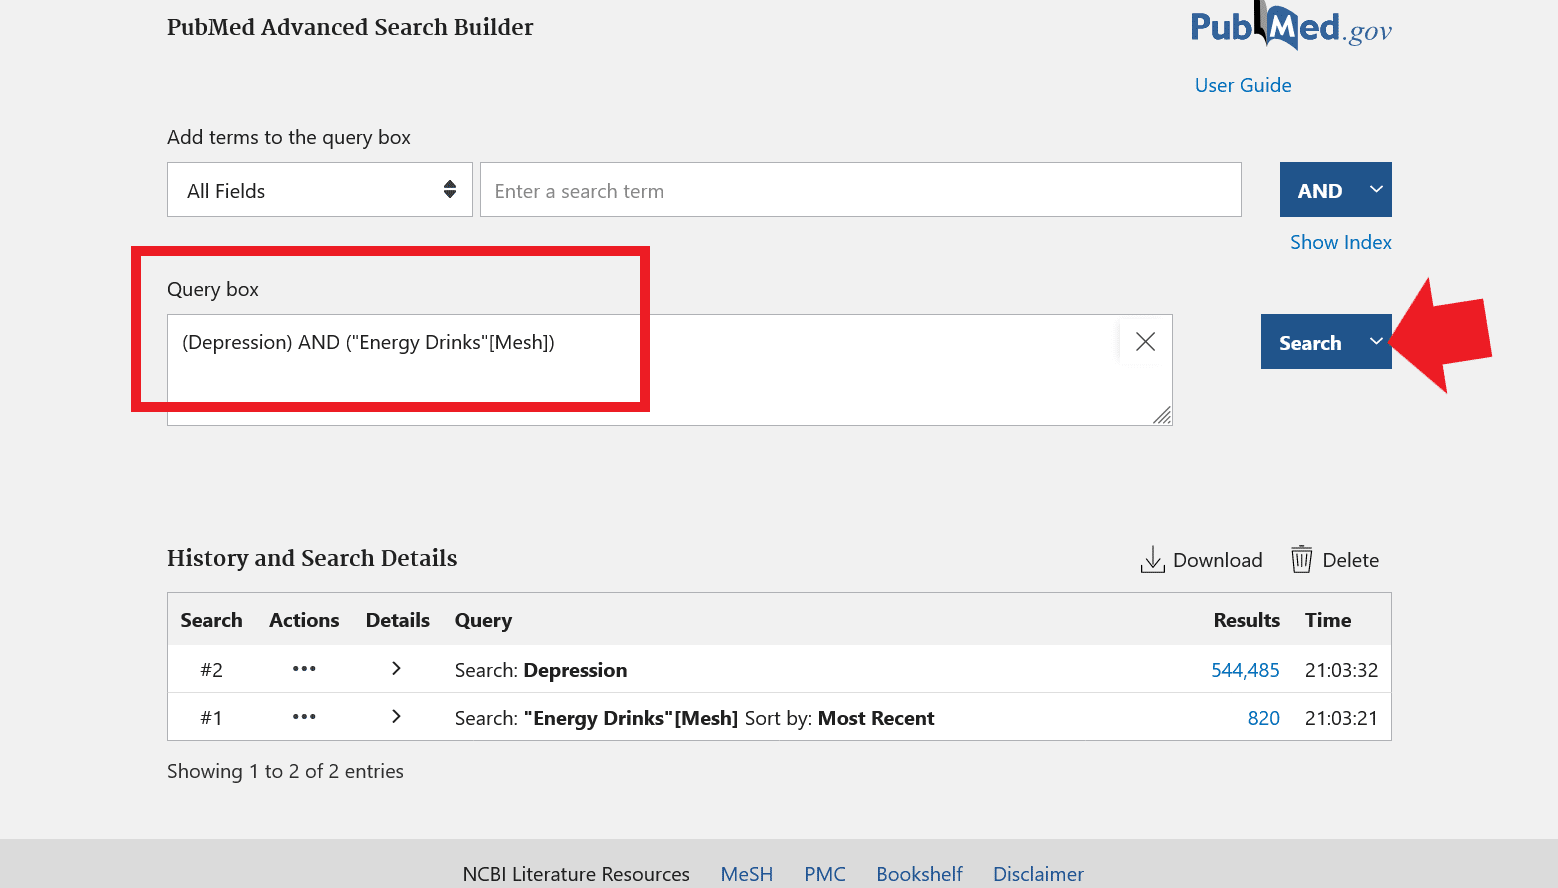Click the PubMed.gov logo

click(x=1291, y=26)
